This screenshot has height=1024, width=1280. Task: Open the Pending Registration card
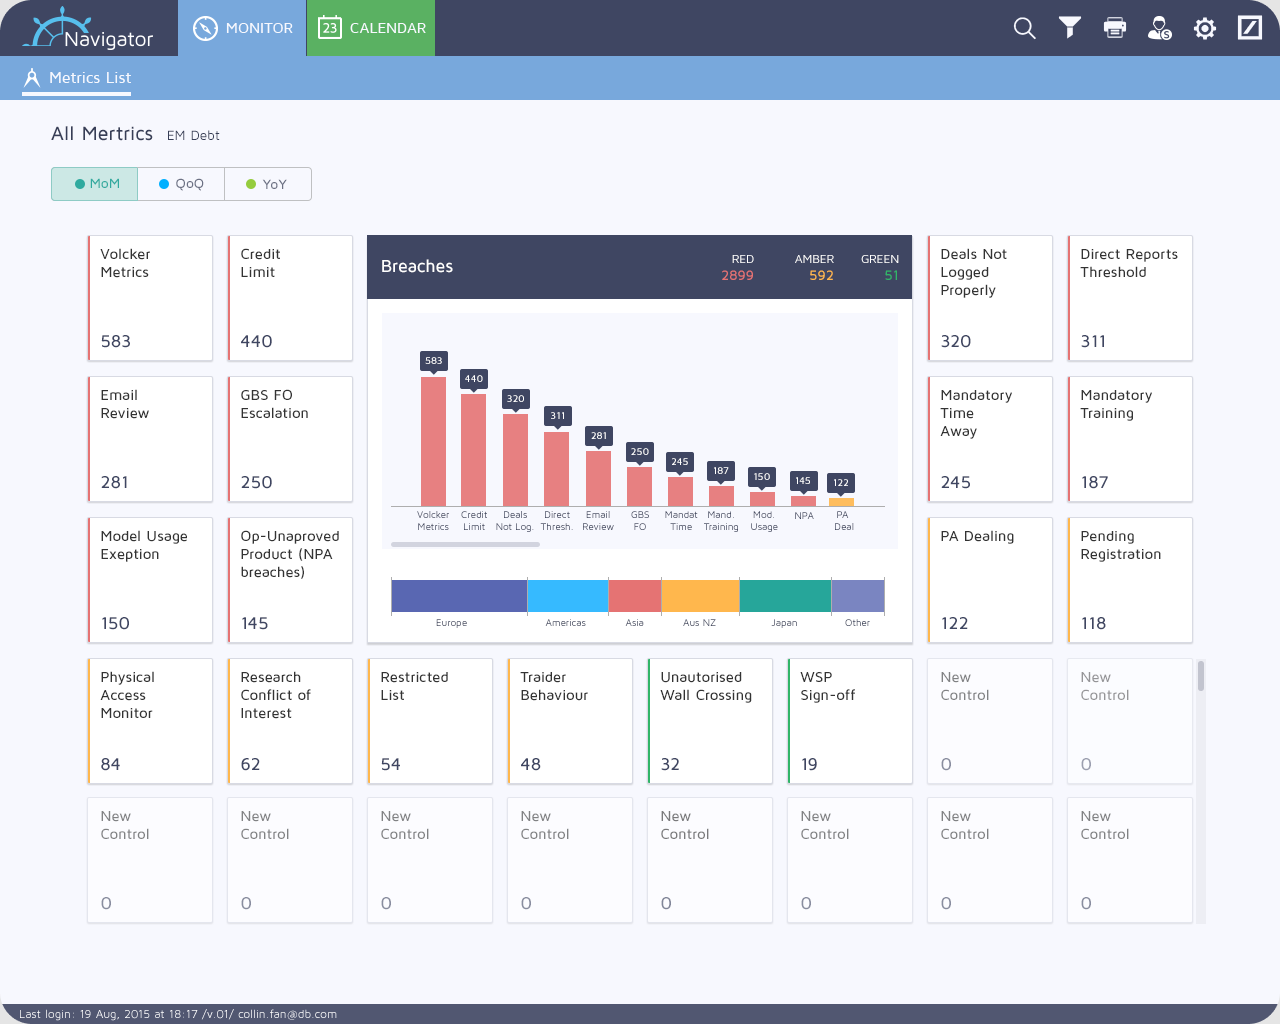pyautogui.click(x=1130, y=580)
